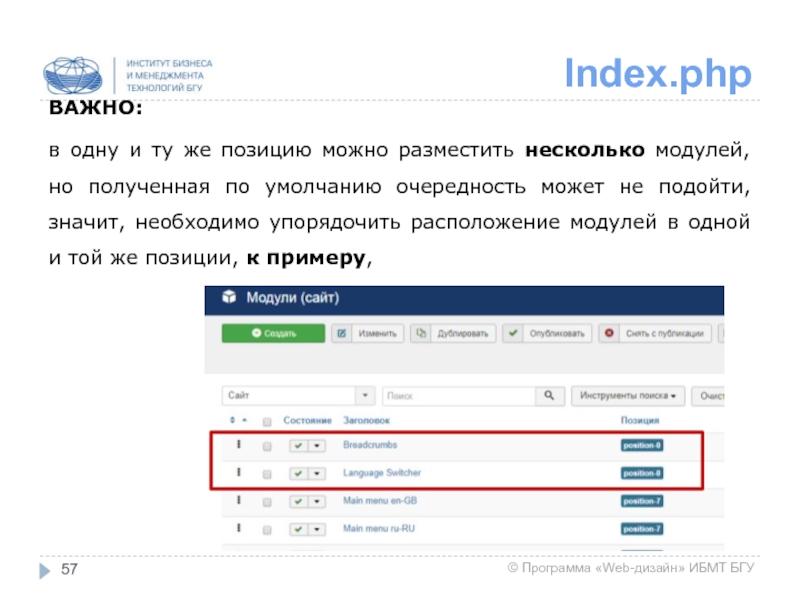Click the slide advance triangle beside 57
800x600 pixels.
(x=45, y=570)
